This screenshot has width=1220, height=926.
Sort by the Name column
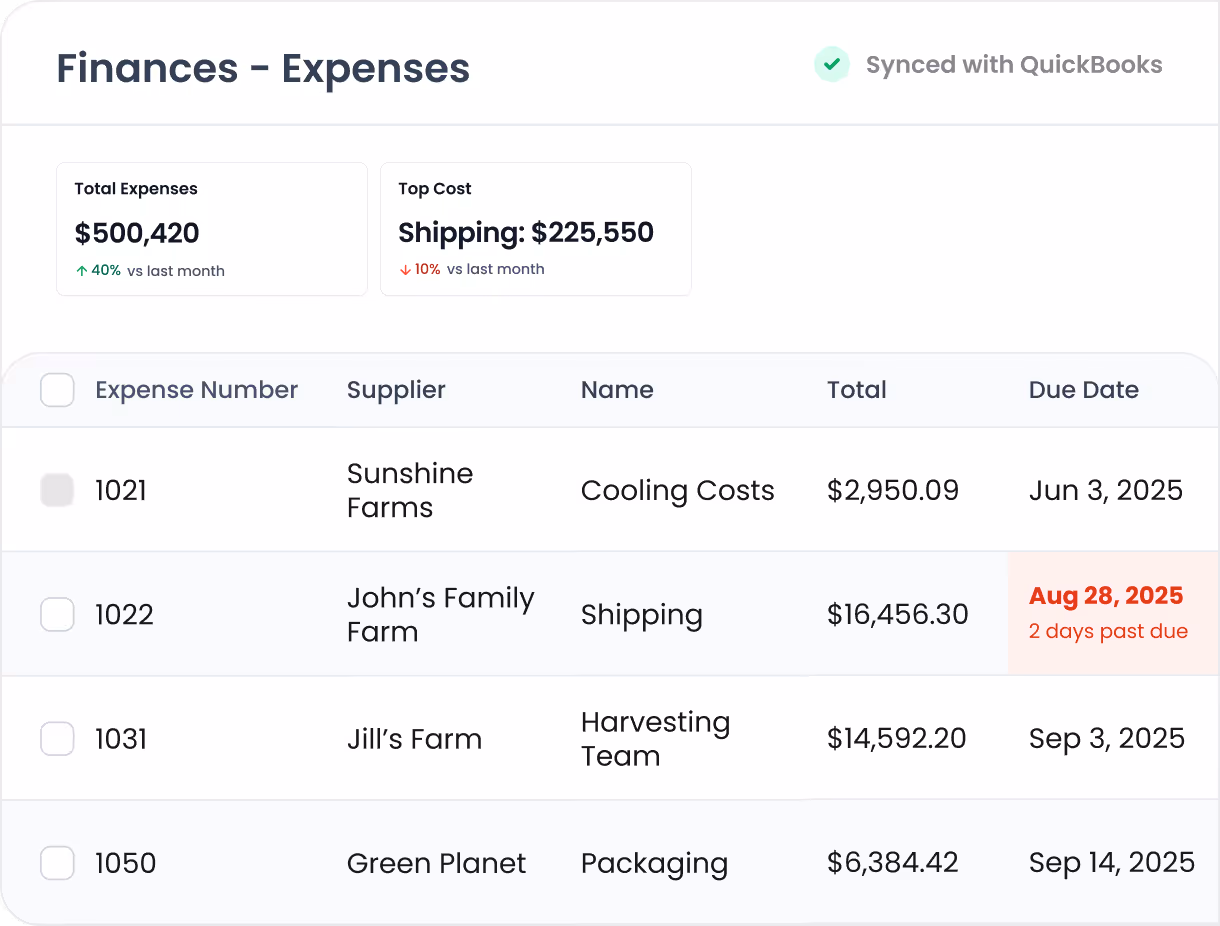[617, 390]
